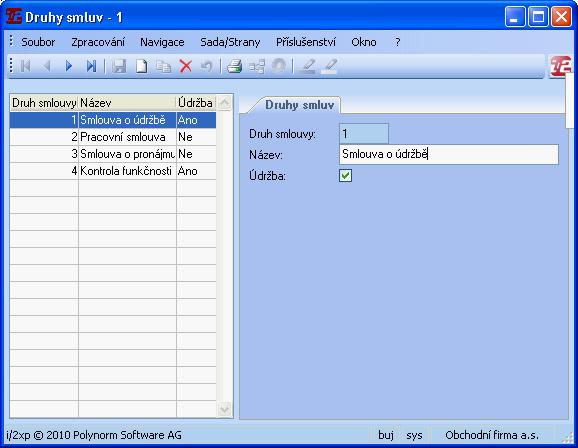Click the undo arrow icon

coord(207,66)
